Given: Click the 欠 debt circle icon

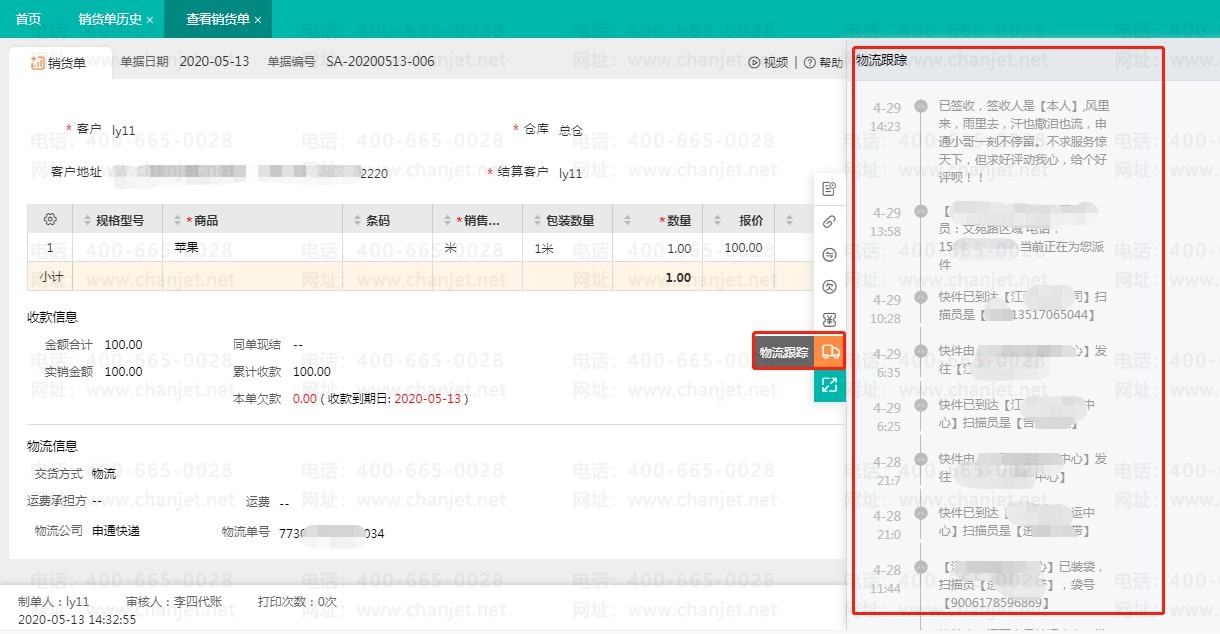Looking at the screenshot, I should click(829, 287).
